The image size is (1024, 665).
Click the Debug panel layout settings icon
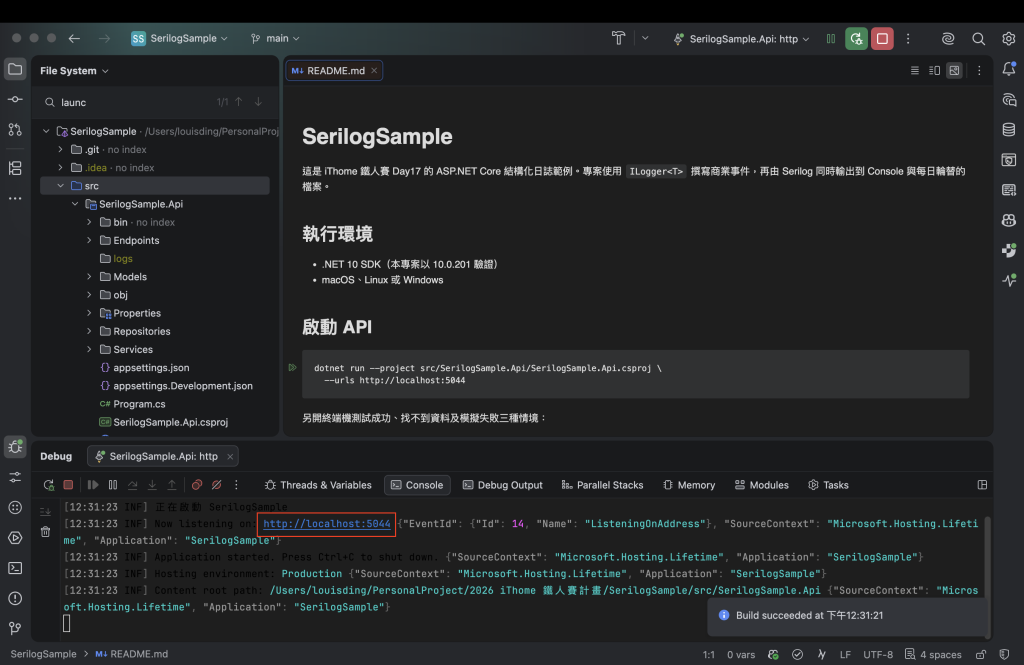coord(982,485)
